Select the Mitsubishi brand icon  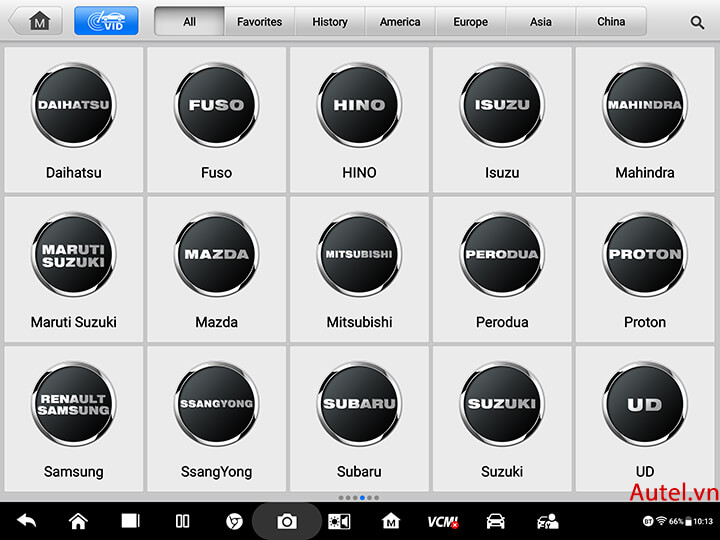[x=359, y=255]
